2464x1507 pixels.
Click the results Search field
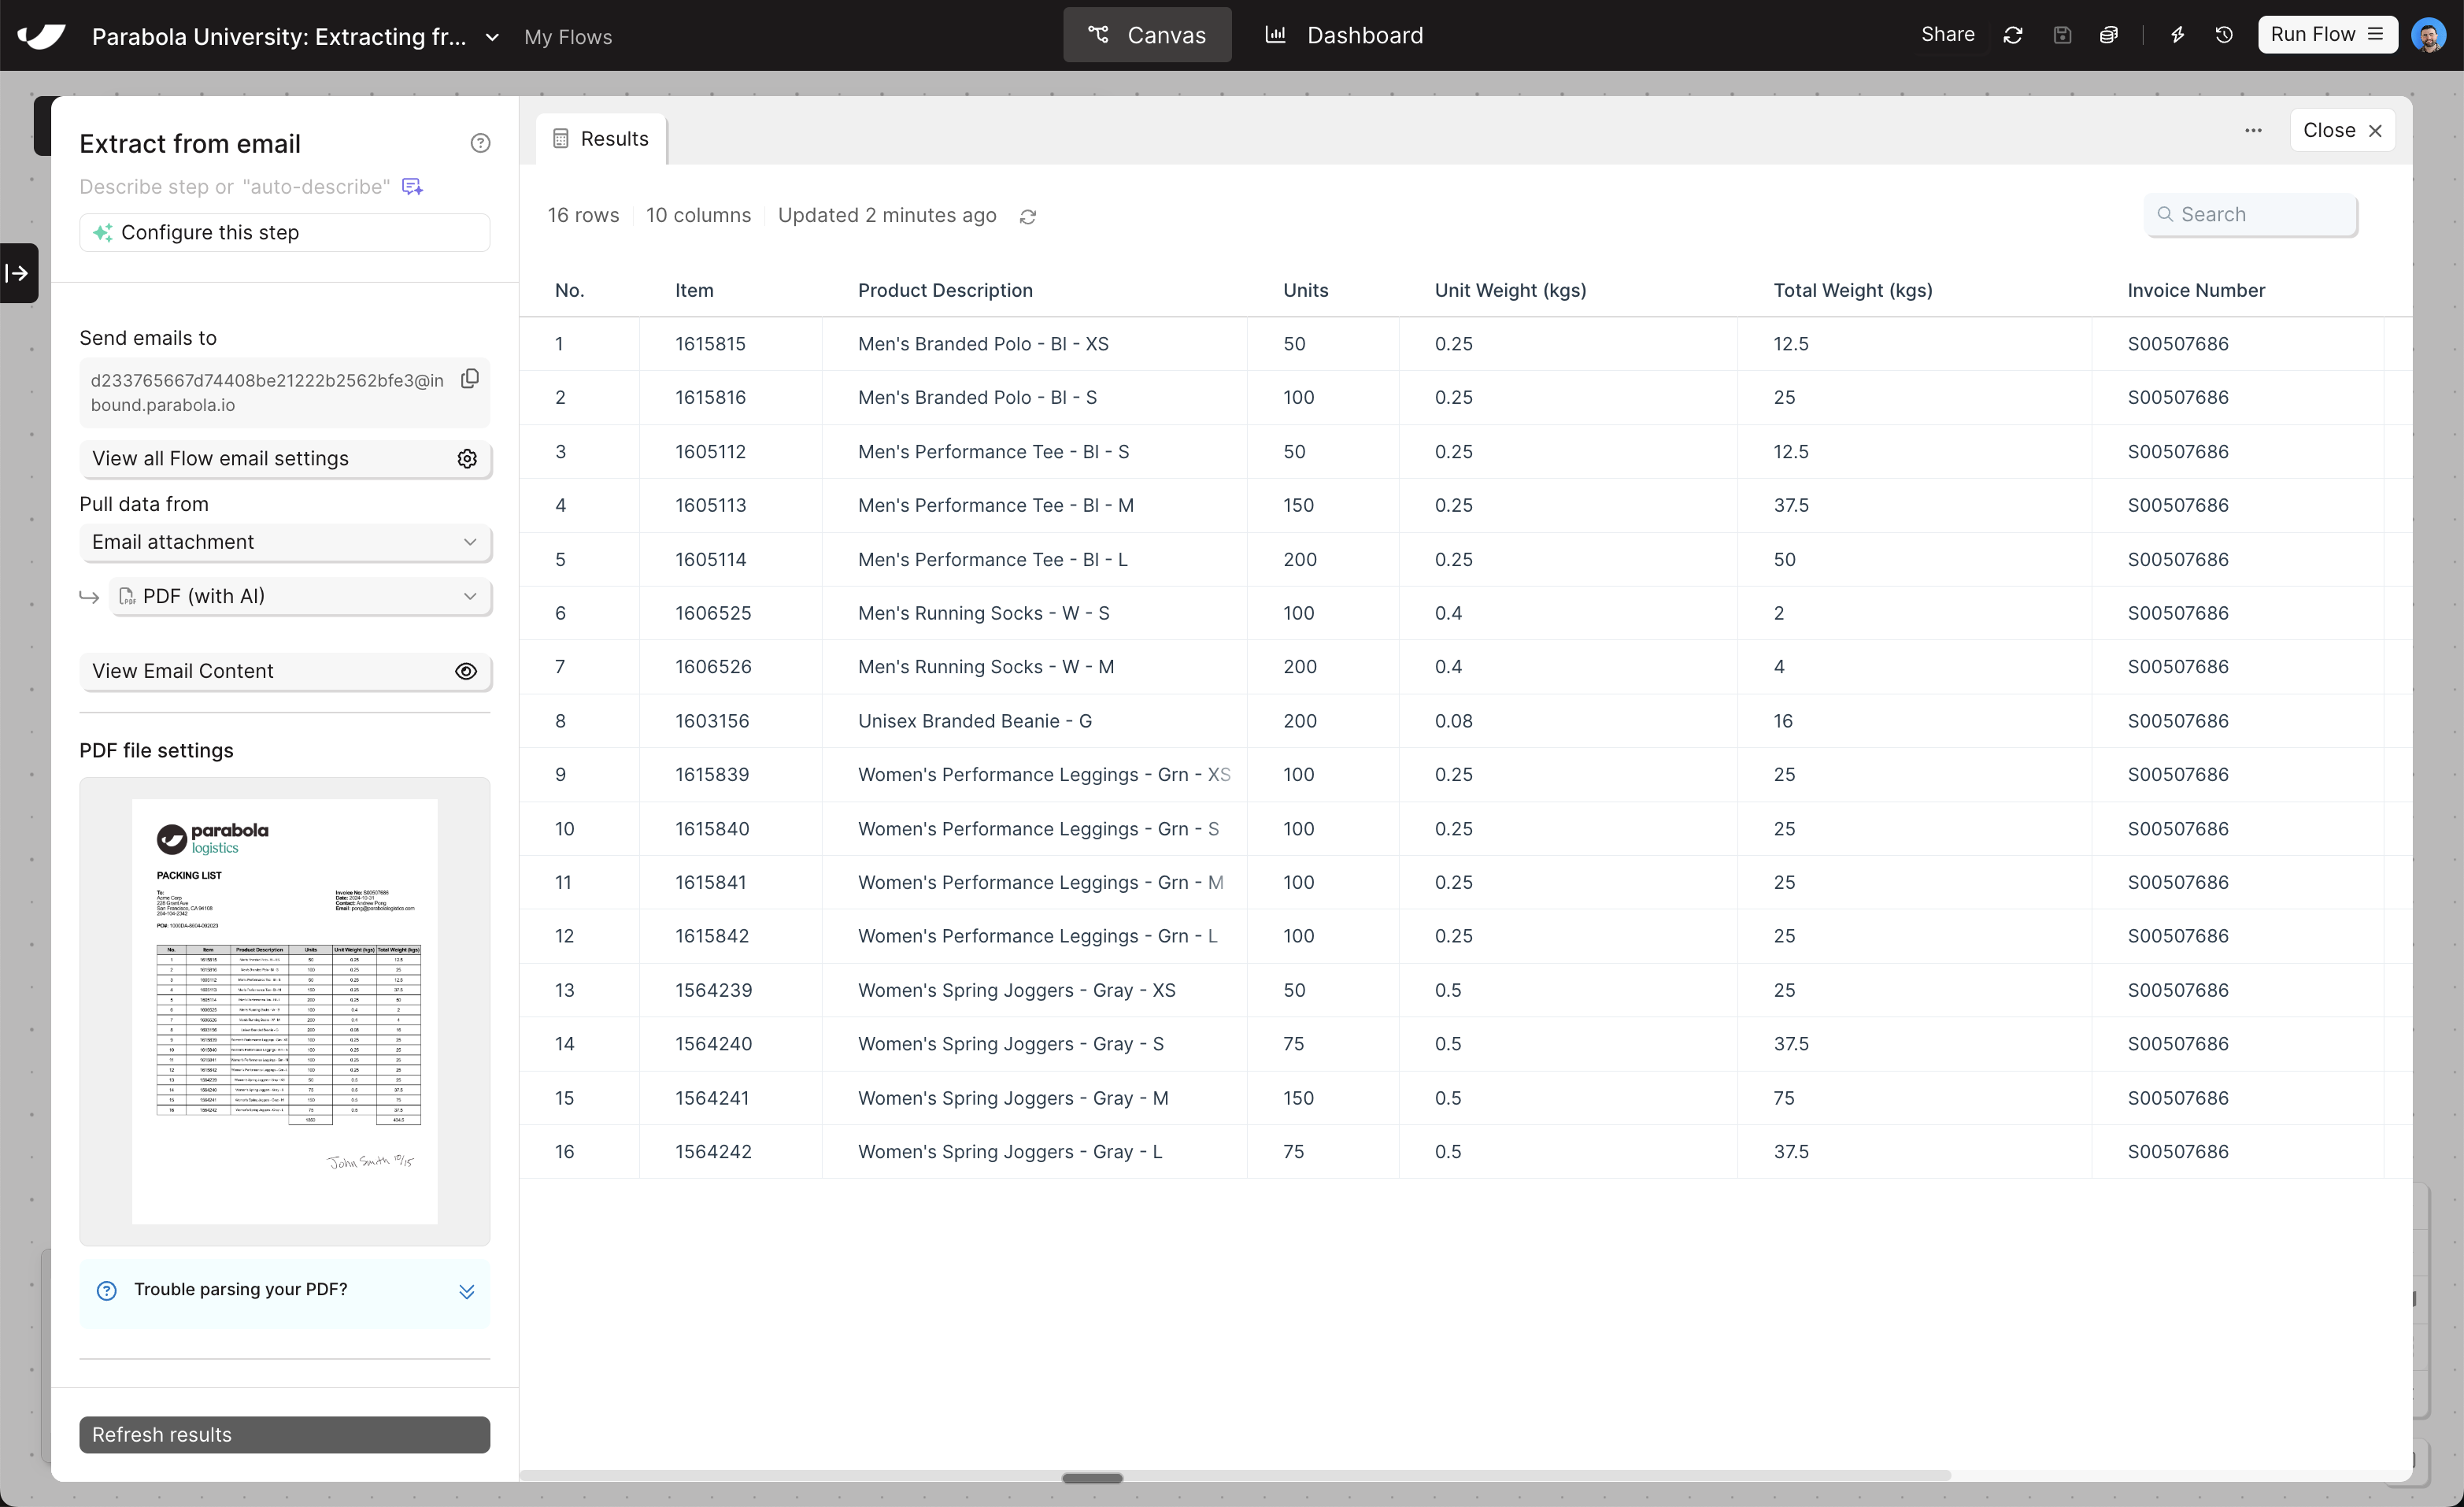pyautogui.click(x=2250, y=214)
